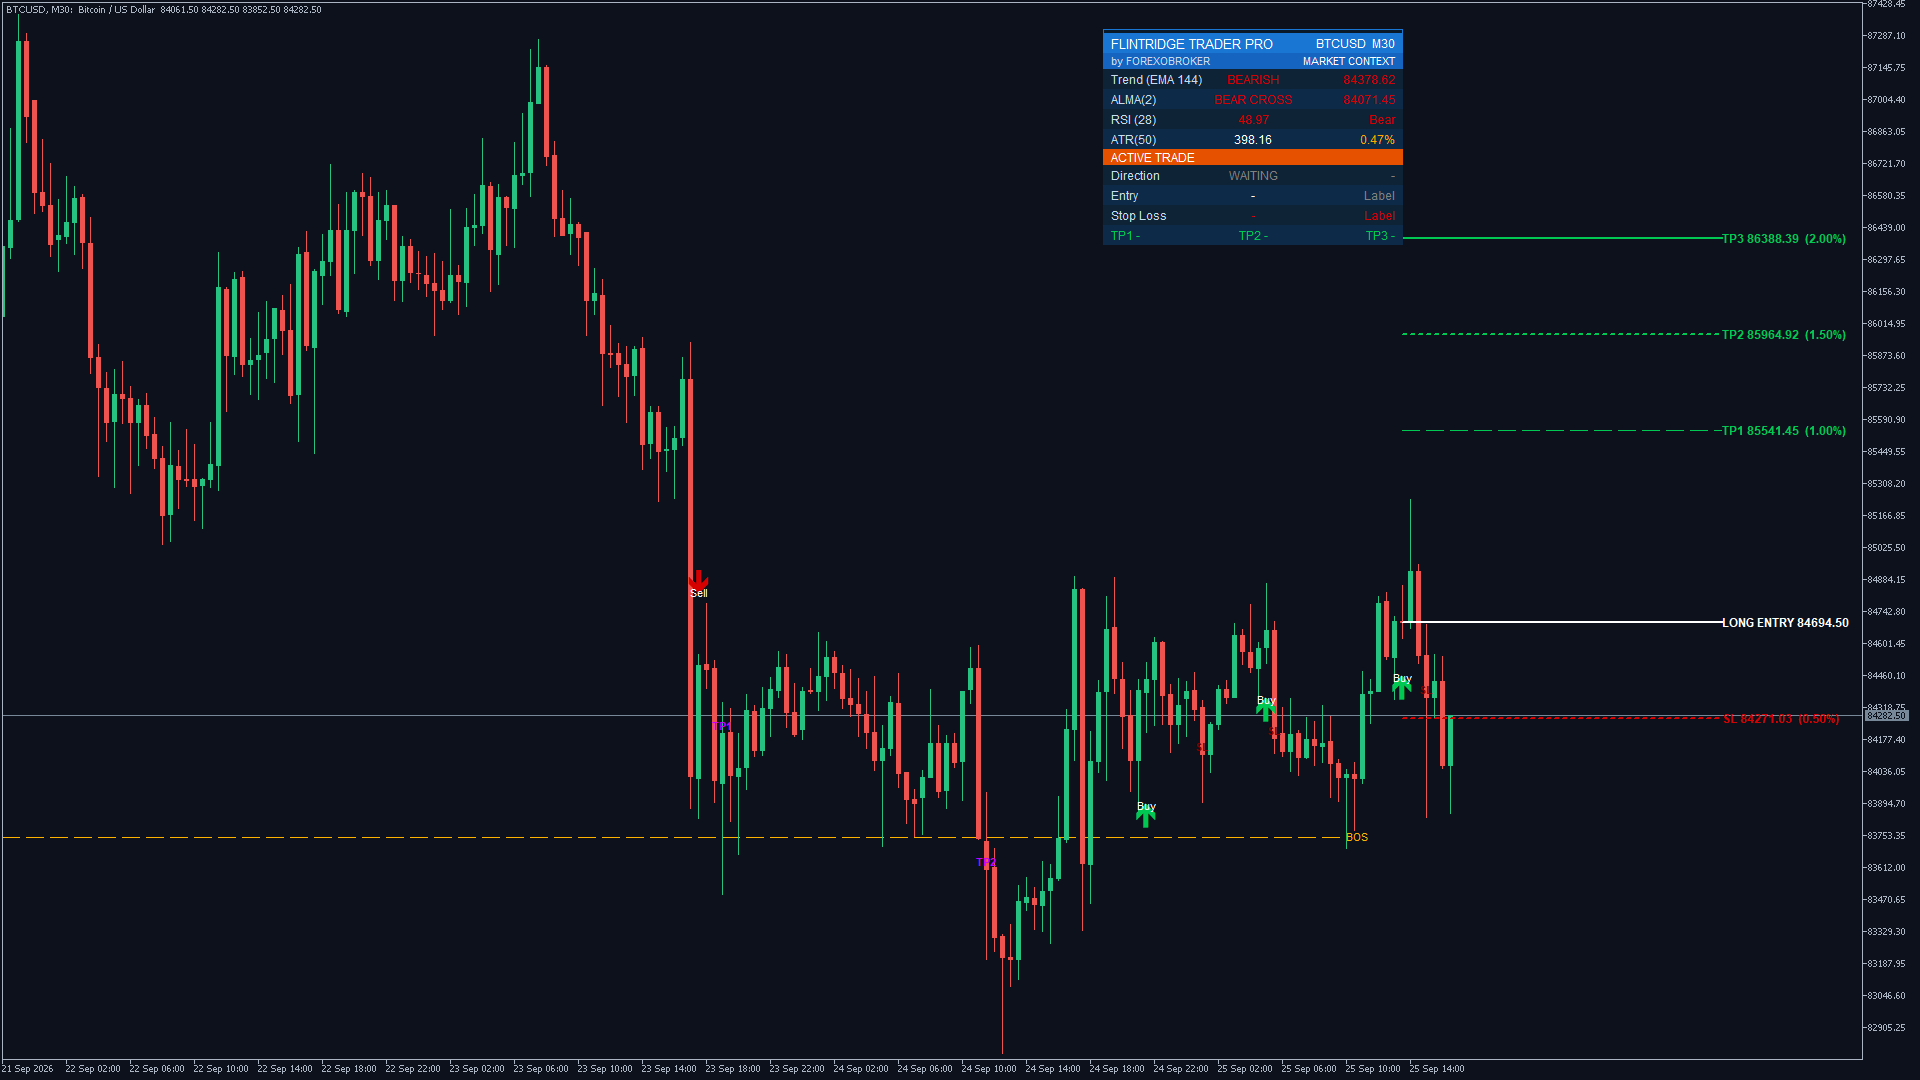This screenshot has width=1920, height=1080.
Task: Select the ATR(50) value 398.16
Action: pos(1253,140)
